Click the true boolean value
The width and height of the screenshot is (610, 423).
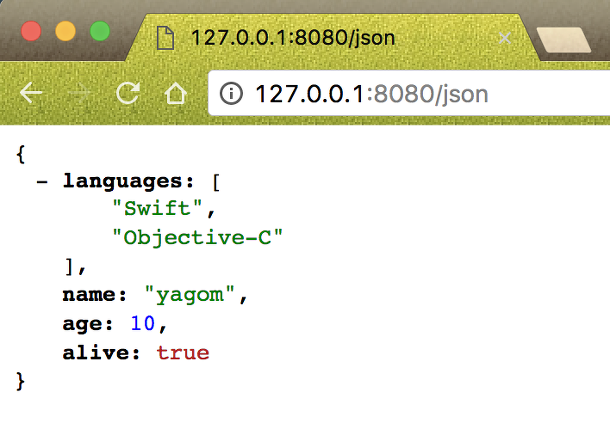coord(183,353)
